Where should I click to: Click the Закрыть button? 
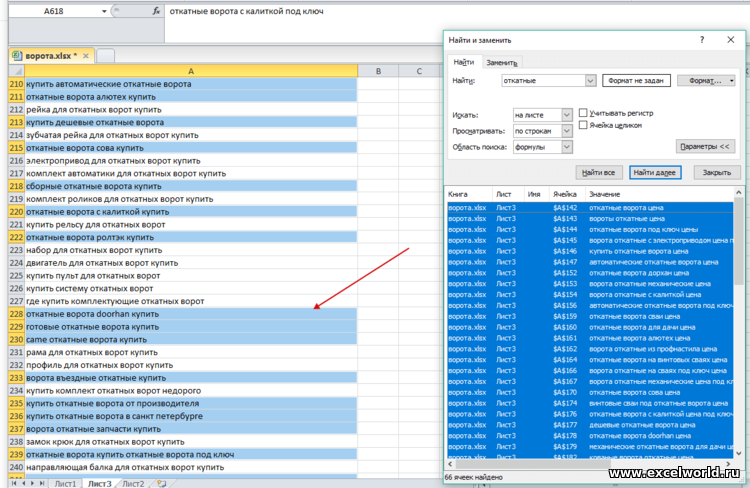717,172
